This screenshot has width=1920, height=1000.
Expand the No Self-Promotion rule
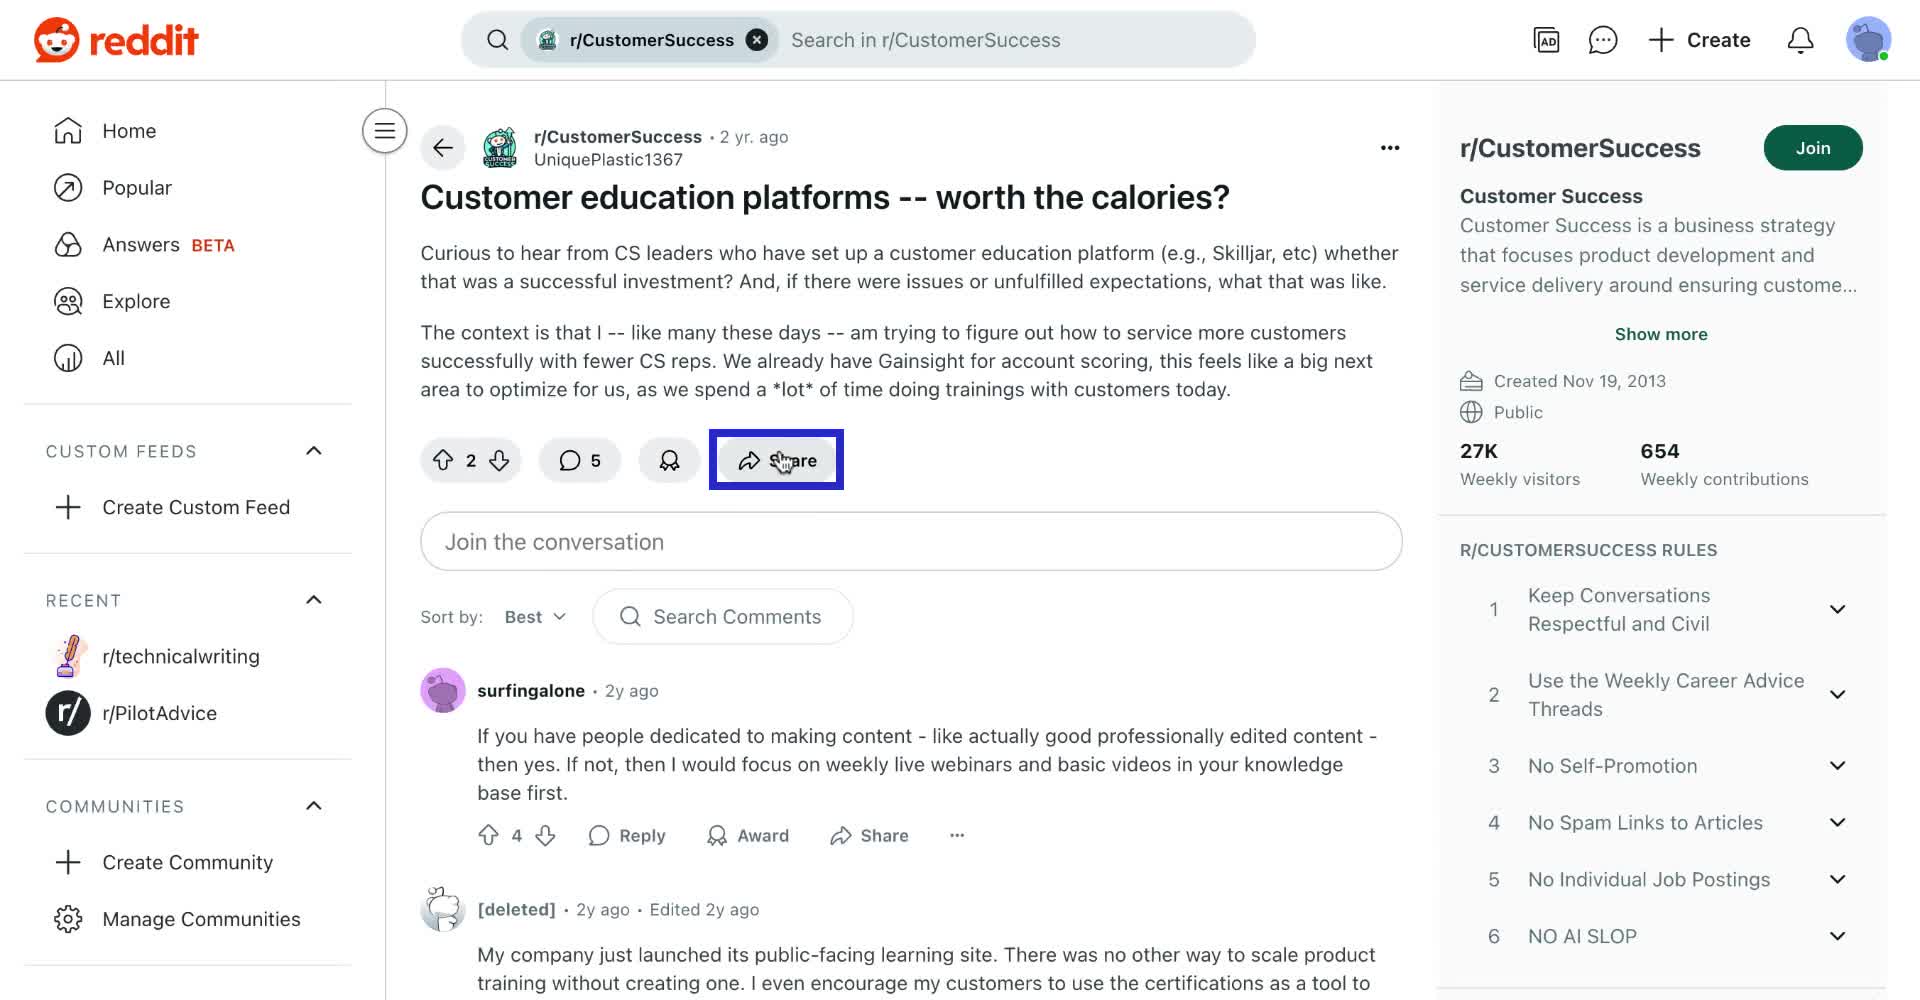pyautogui.click(x=1837, y=766)
